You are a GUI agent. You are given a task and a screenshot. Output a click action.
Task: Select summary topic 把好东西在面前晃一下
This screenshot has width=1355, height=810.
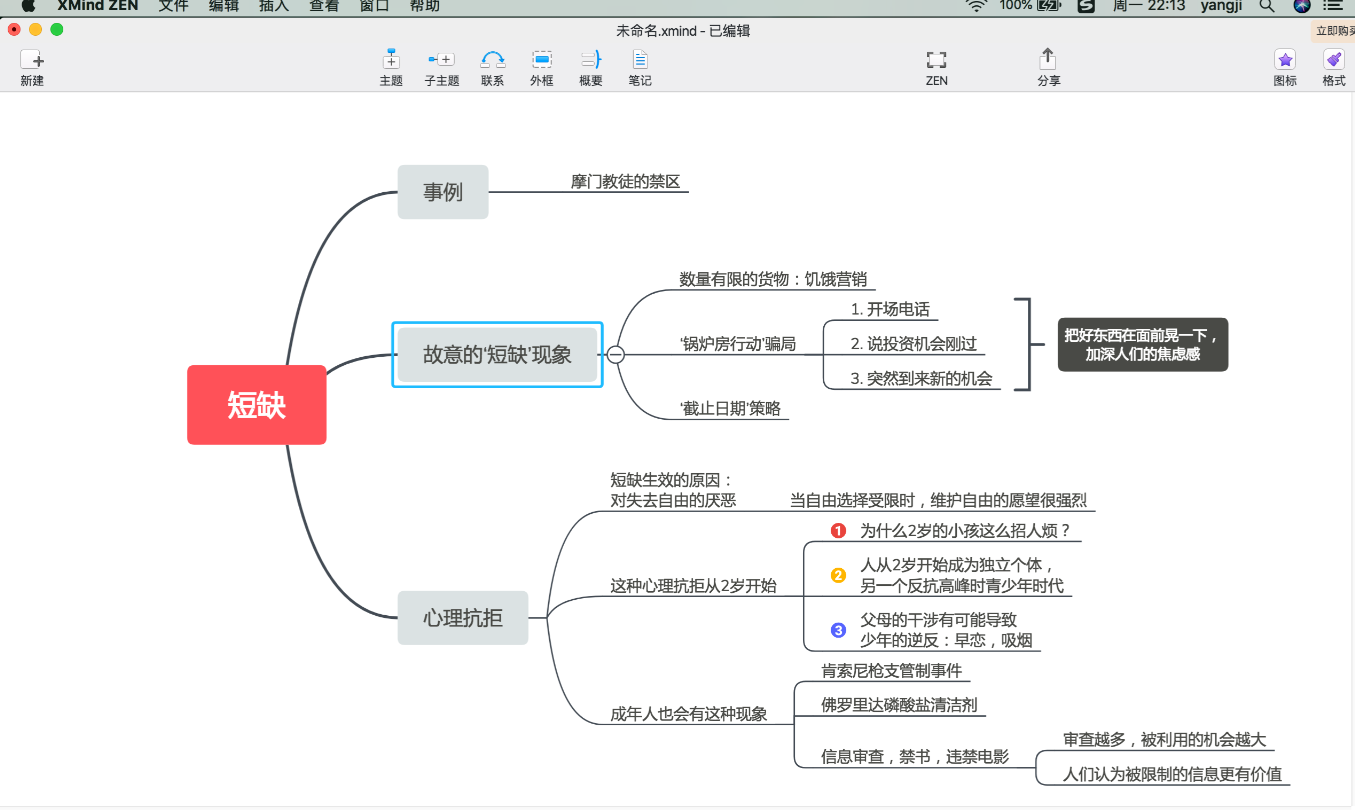click(x=1143, y=345)
